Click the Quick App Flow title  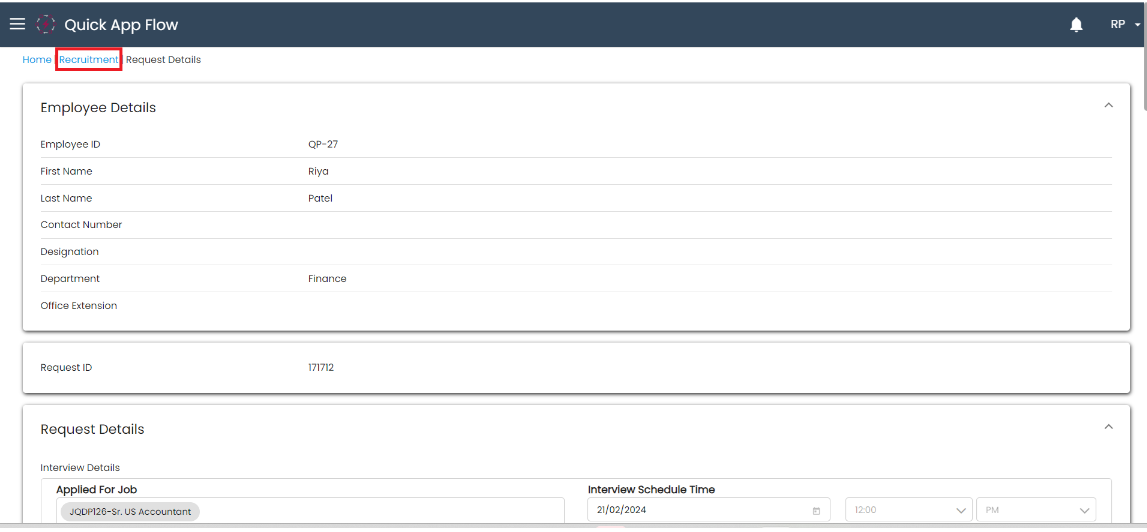[x=121, y=25]
